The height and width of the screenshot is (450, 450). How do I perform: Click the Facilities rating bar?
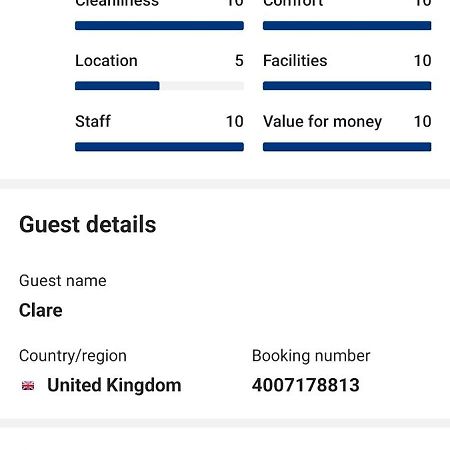point(347,86)
